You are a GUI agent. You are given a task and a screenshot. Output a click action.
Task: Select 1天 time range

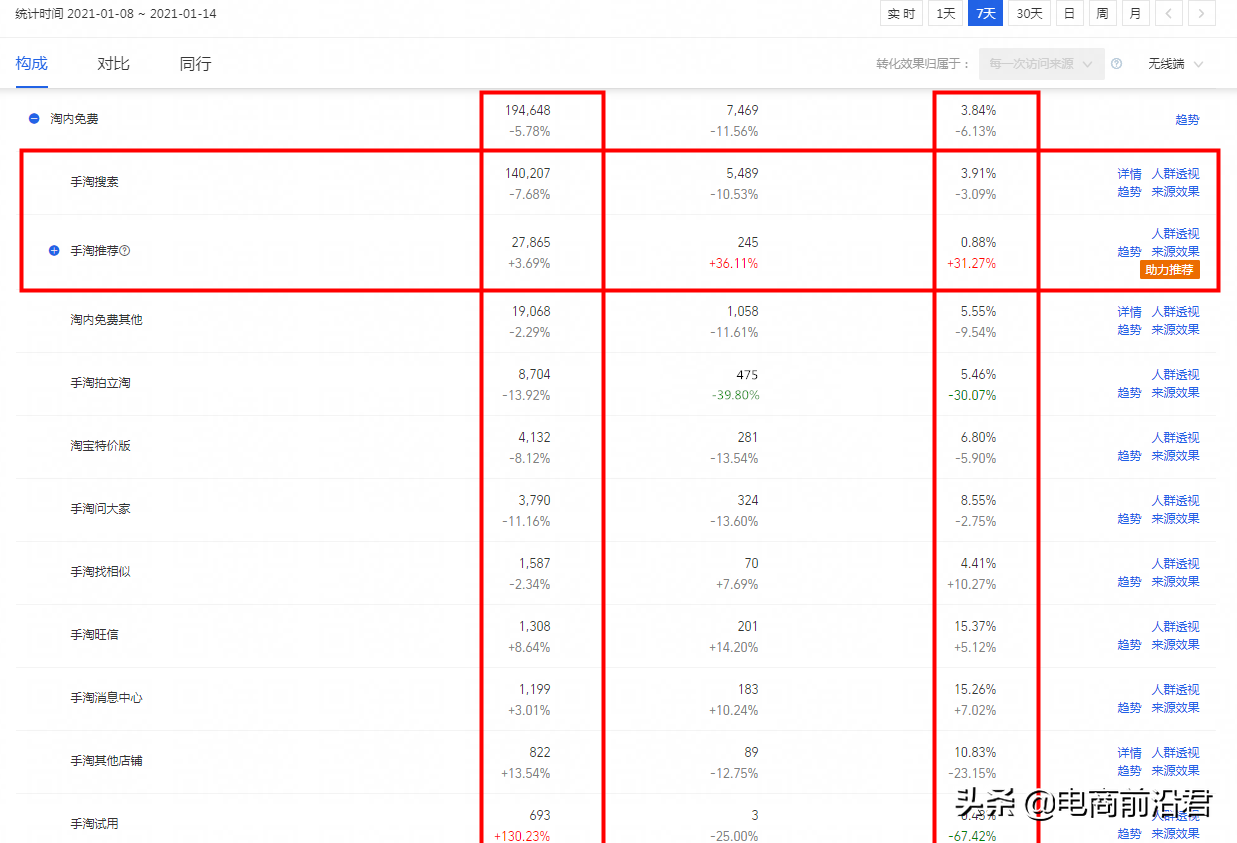(x=945, y=14)
